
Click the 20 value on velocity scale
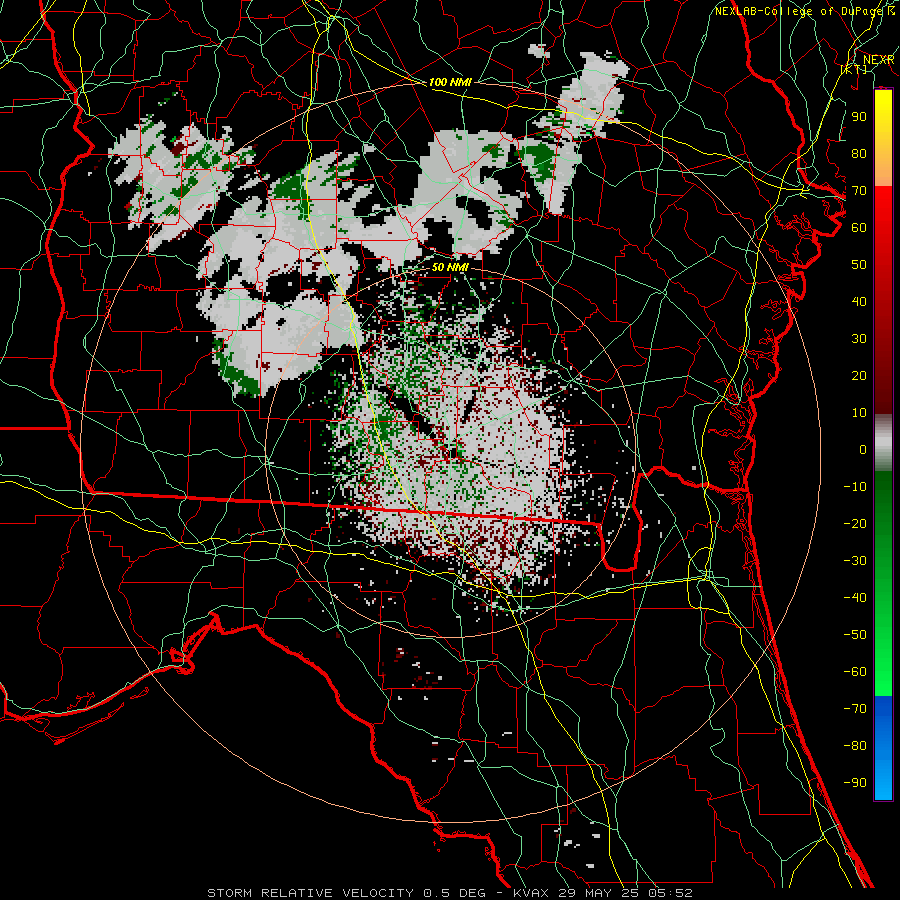click(x=859, y=375)
